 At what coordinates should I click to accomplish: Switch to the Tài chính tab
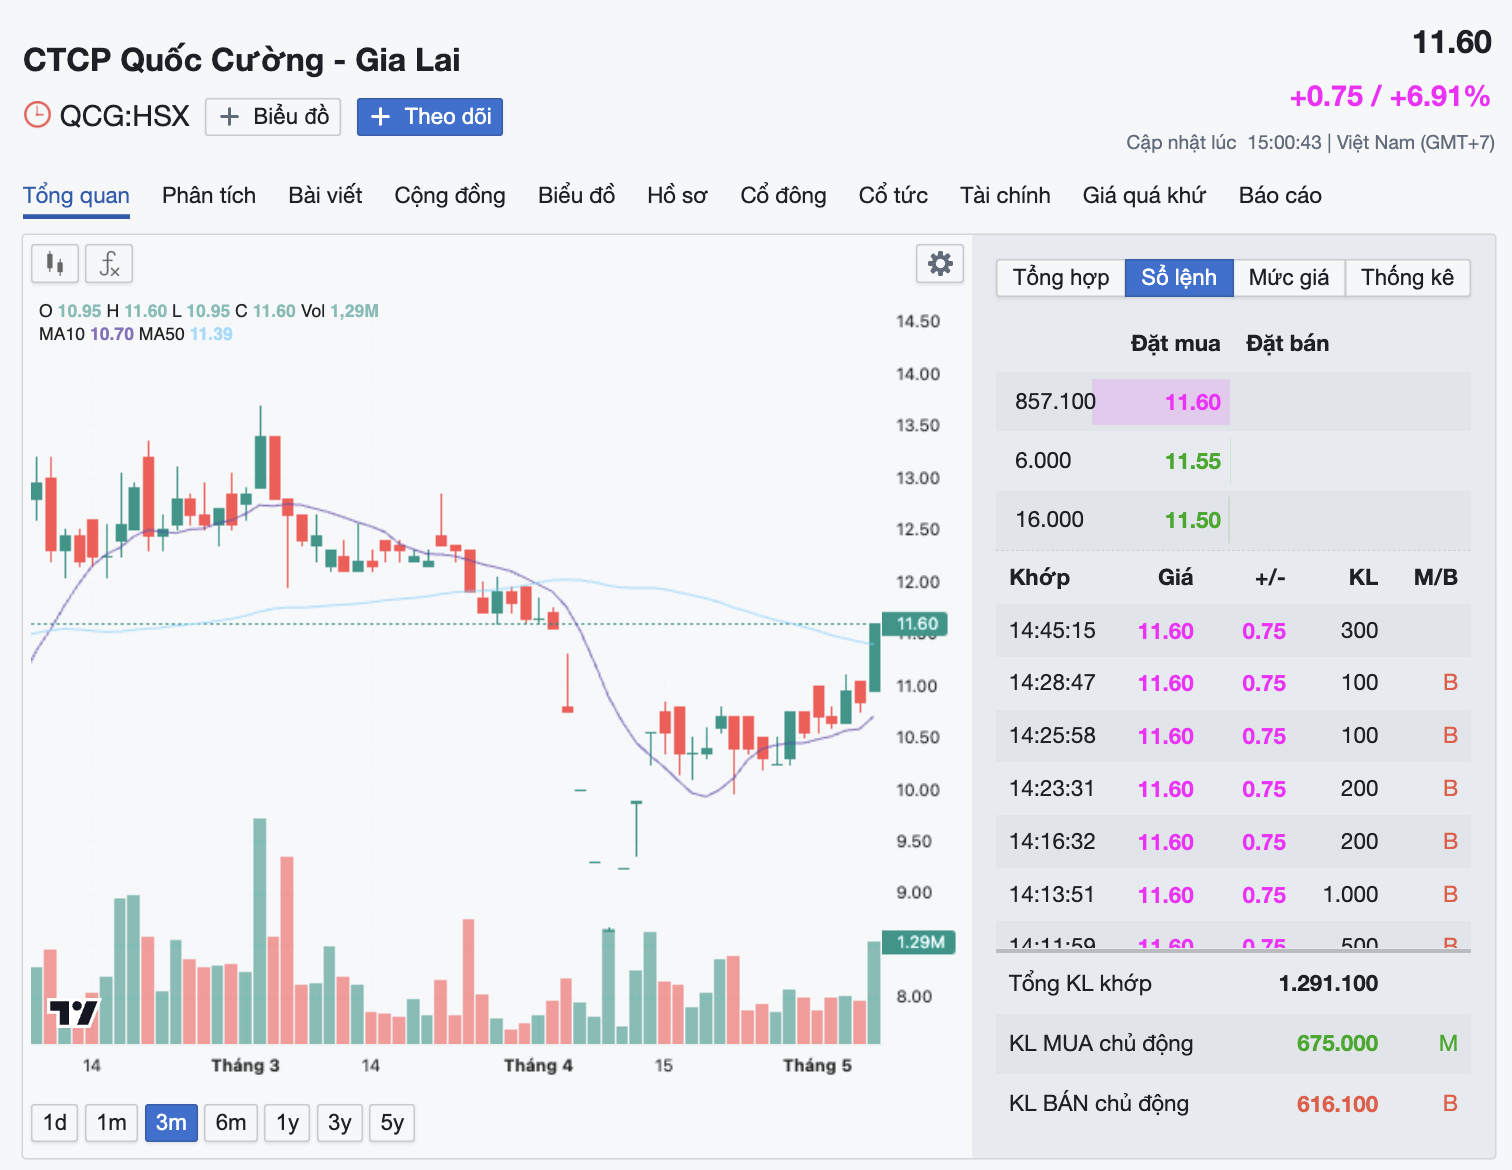1005,196
